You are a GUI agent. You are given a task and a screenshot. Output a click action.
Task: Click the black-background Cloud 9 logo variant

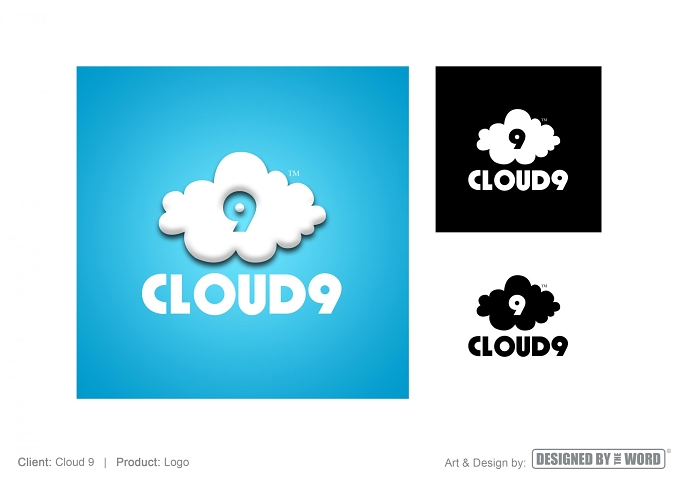(518, 149)
